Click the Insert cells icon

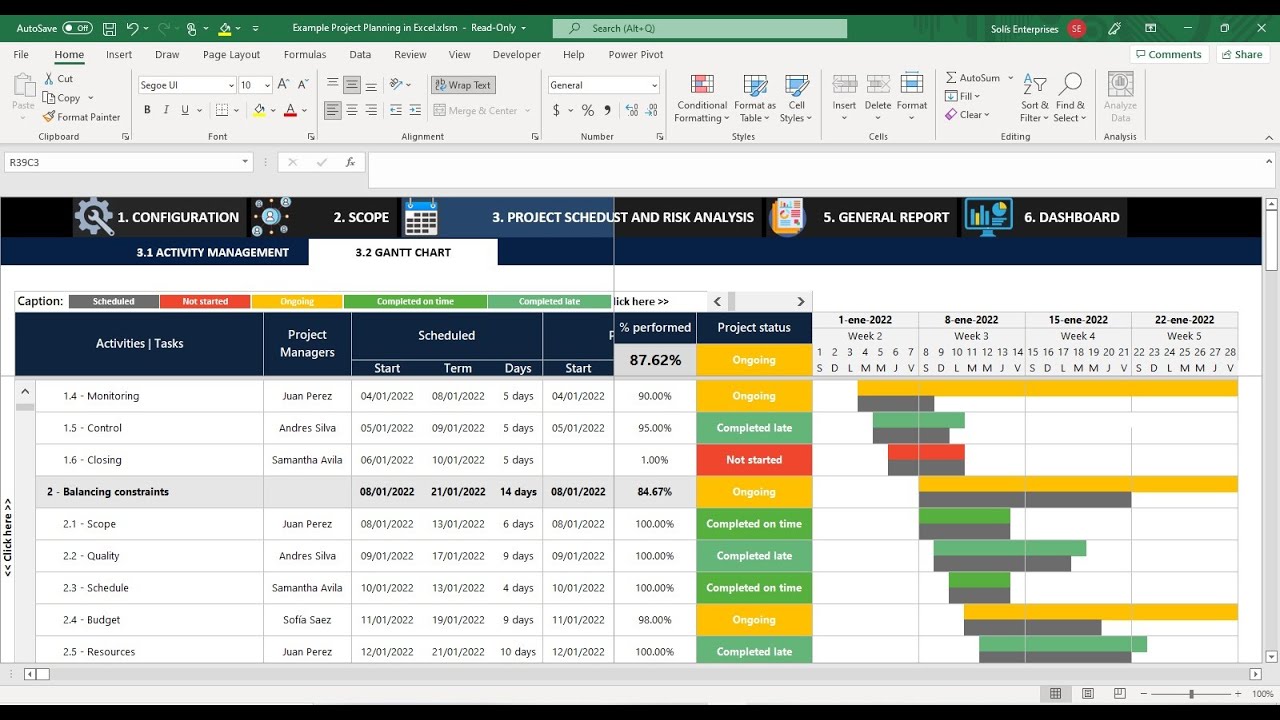844,85
